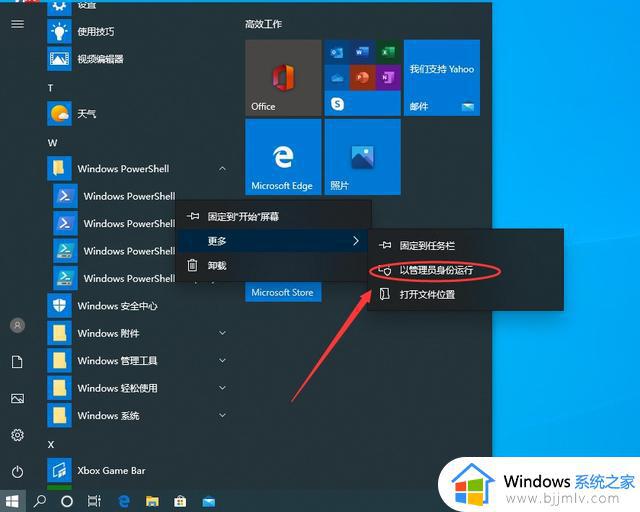Select 打开文件位置 in submenu
Viewport: 640px width, 512px height.
[466, 294]
